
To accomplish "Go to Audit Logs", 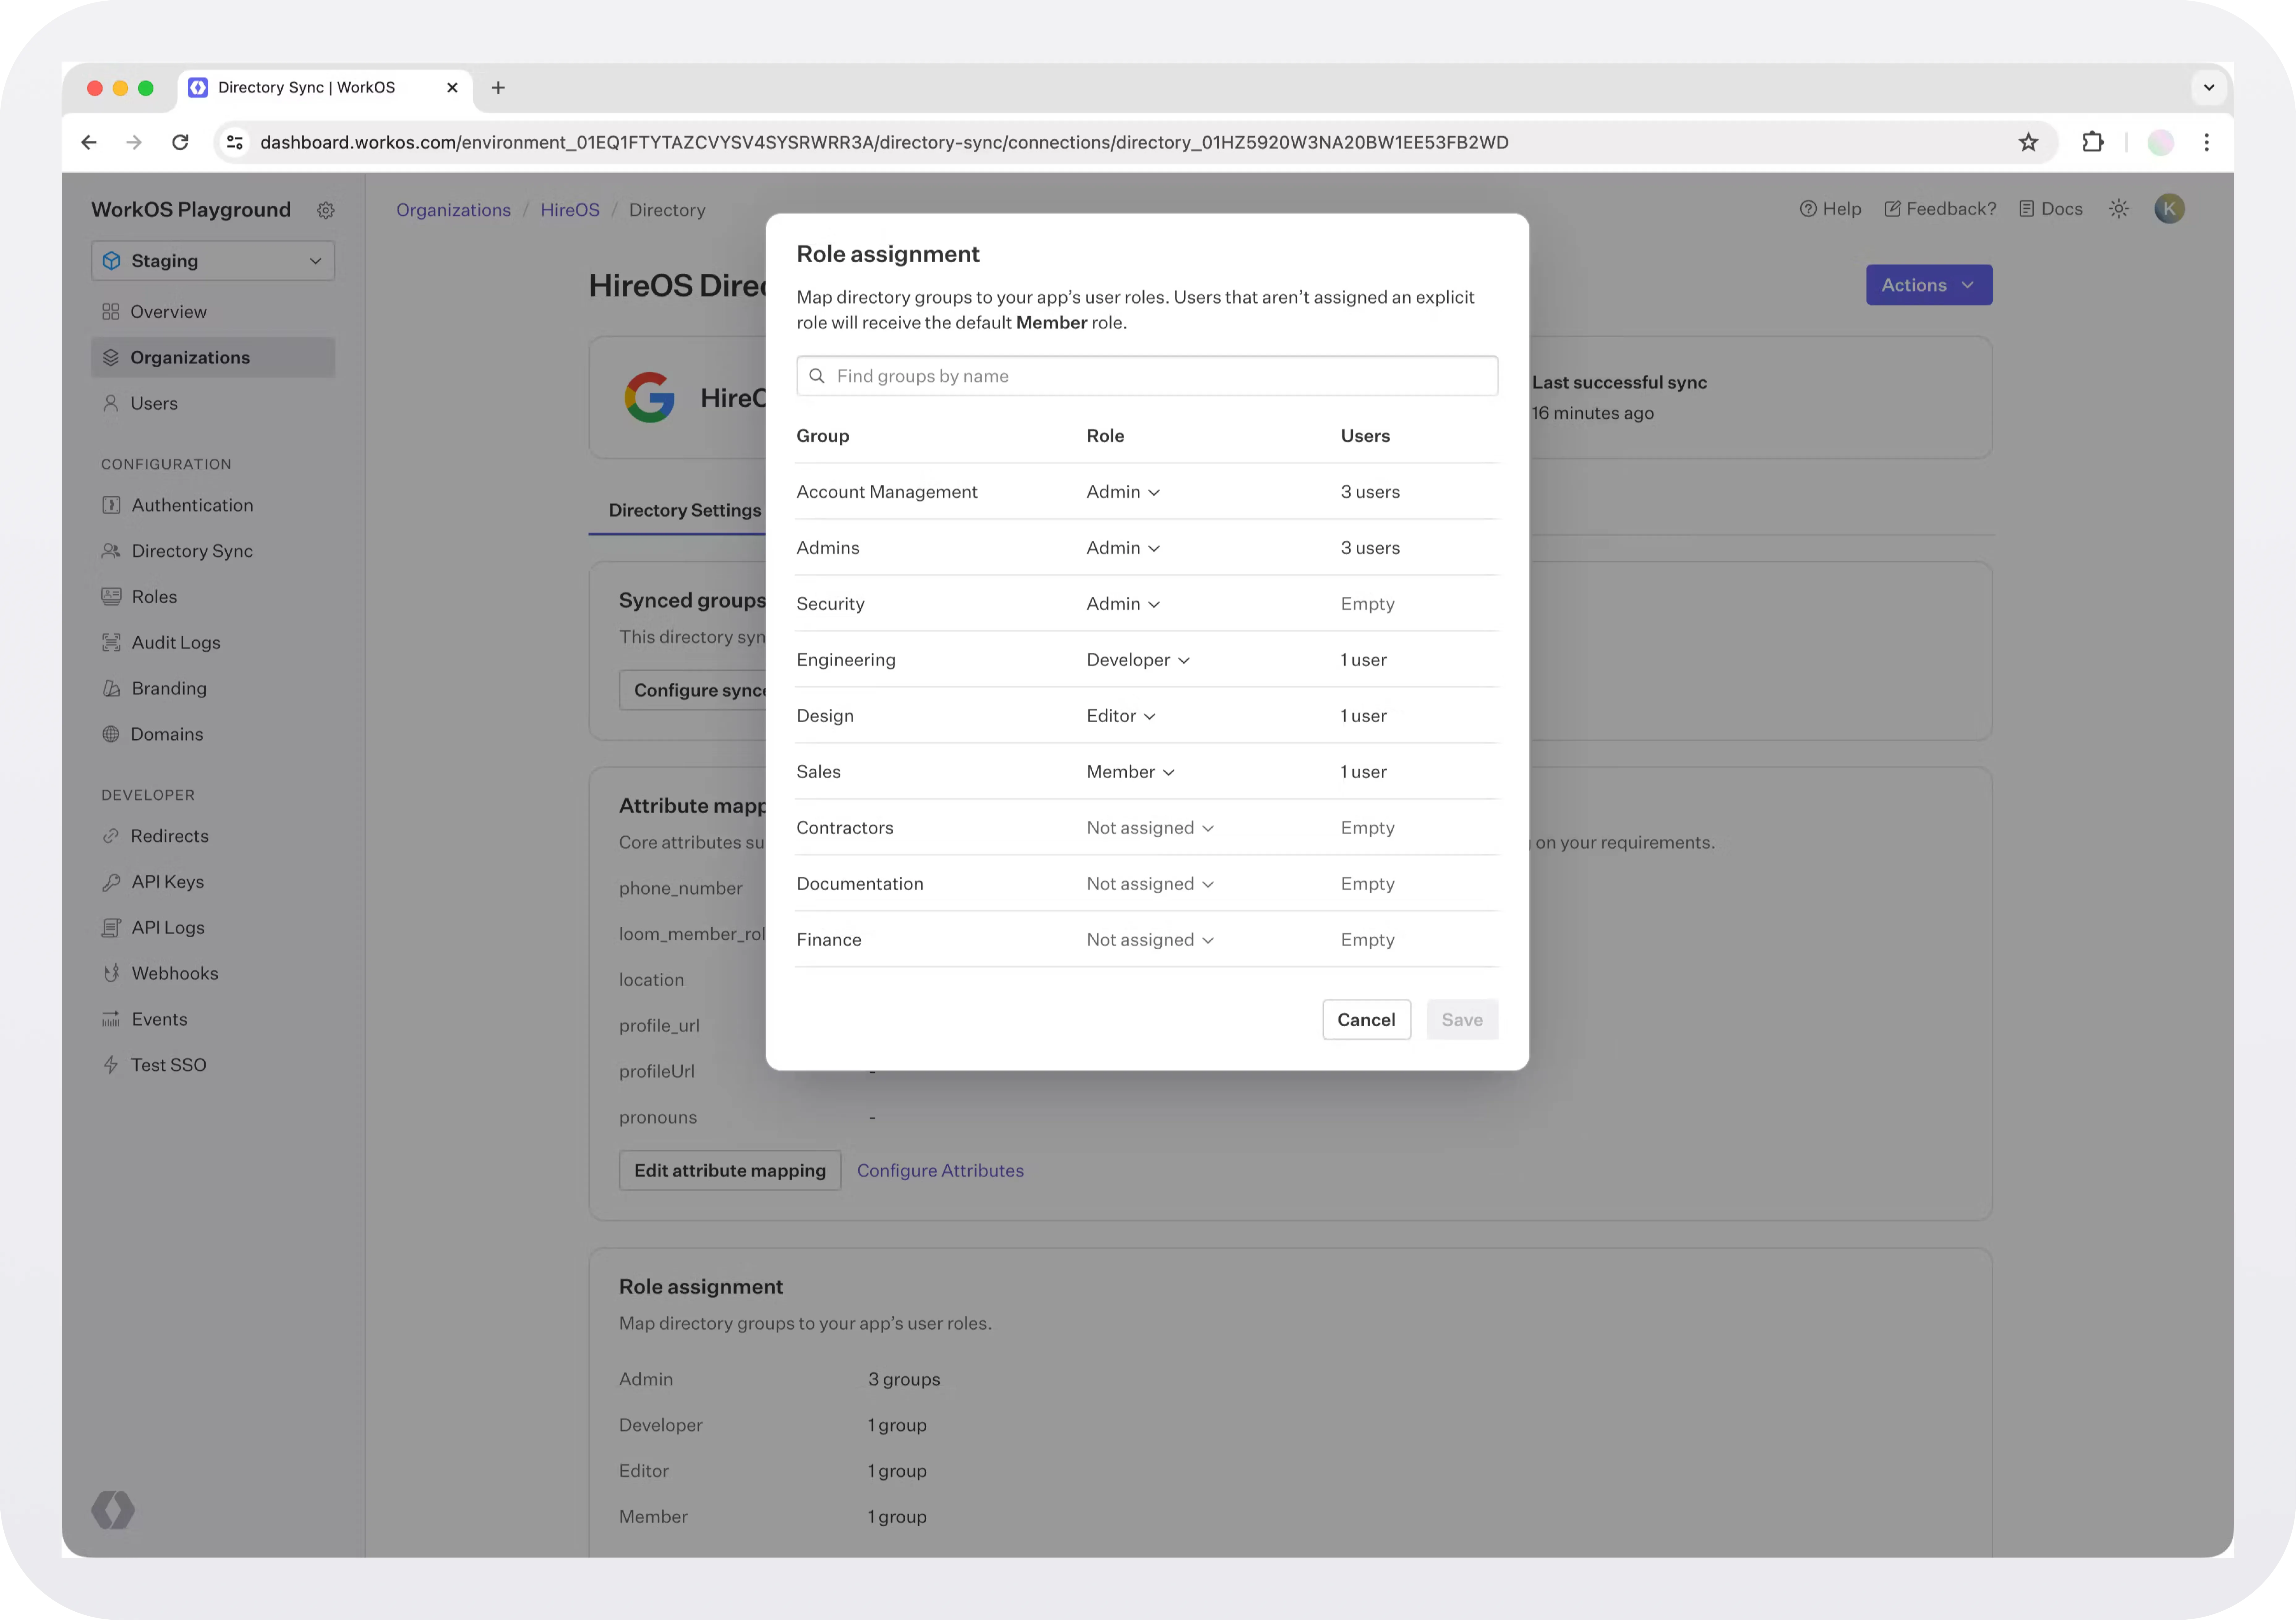I will (213, 643).
